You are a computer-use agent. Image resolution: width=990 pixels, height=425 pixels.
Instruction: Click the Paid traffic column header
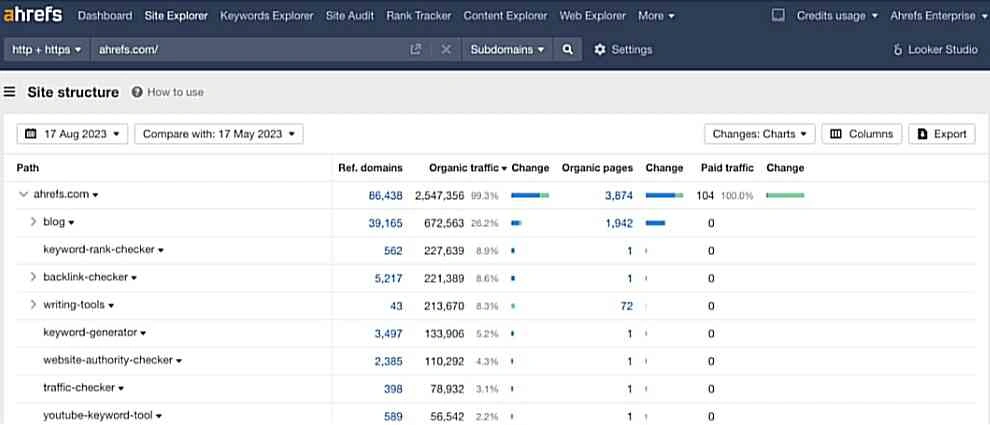[727, 168]
